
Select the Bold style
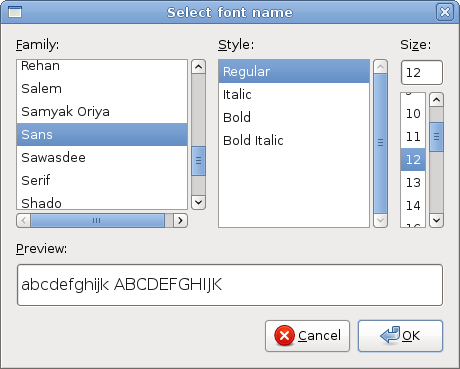tap(294, 118)
